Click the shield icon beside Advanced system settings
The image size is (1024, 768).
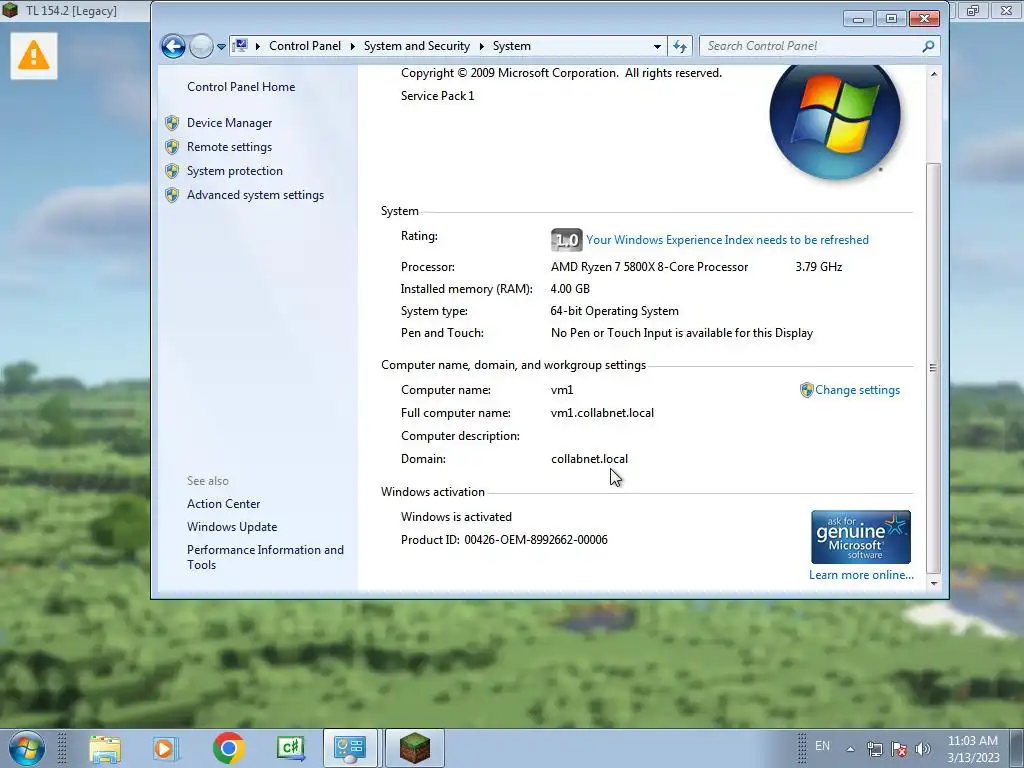[x=172, y=195]
